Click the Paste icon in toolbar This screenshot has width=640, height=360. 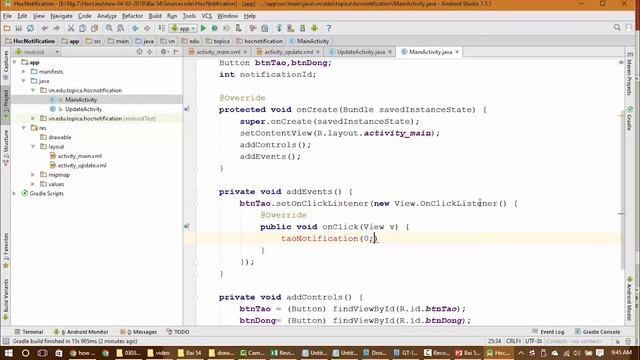[94, 28]
